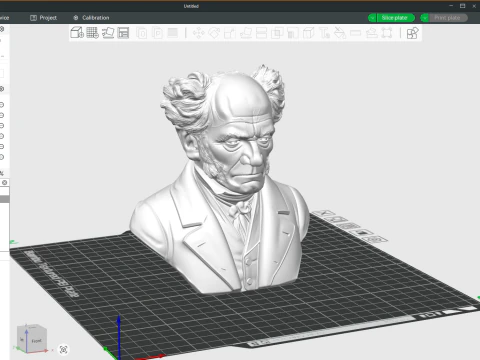Click the plate's arrange icon beside bed
The width and height of the screenshot is (480, 360).
point(350,226)
